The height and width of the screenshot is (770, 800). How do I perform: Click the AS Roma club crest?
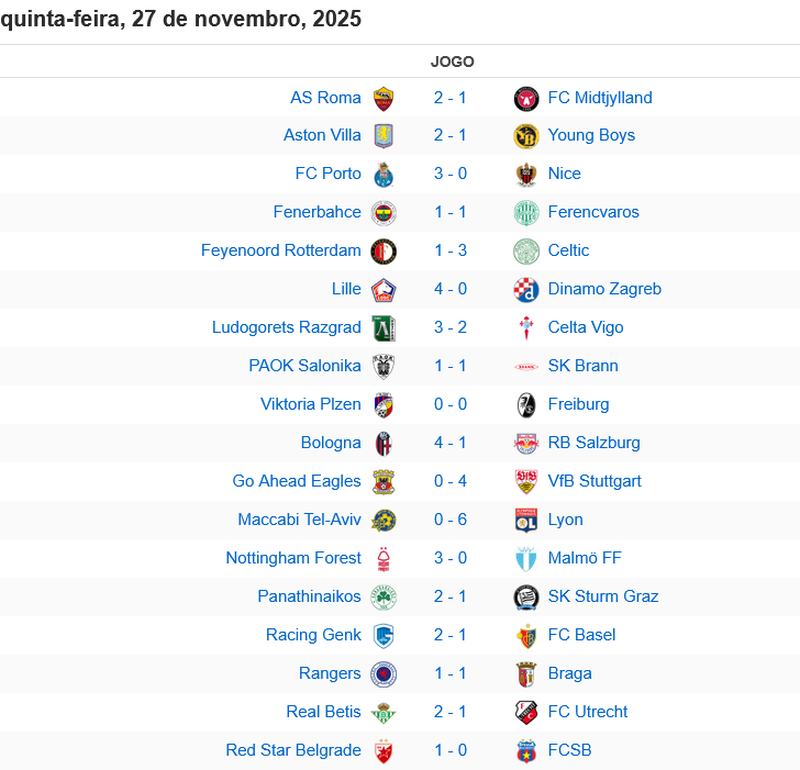click(x=384, y=98)
